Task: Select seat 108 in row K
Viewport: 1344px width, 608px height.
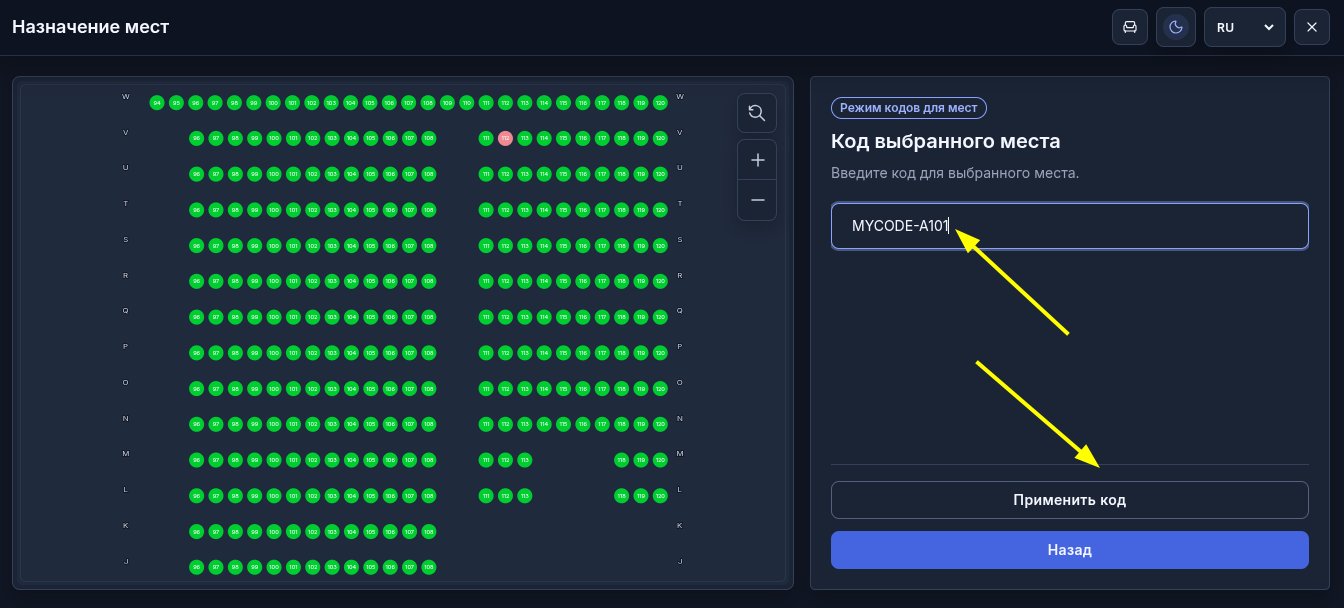Action: [x=428, y=532]
